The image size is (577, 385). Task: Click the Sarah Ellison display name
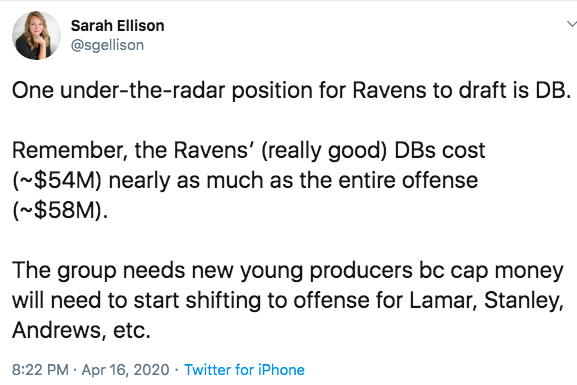click(117, 26)
